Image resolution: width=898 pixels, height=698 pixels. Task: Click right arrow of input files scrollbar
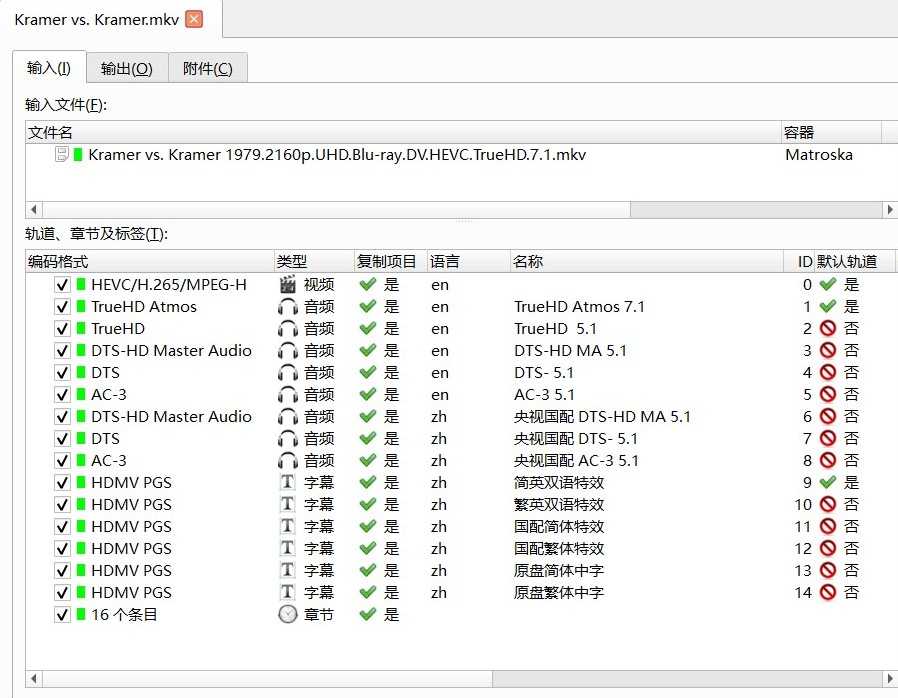pyautogui.click(x=890, y=209)
